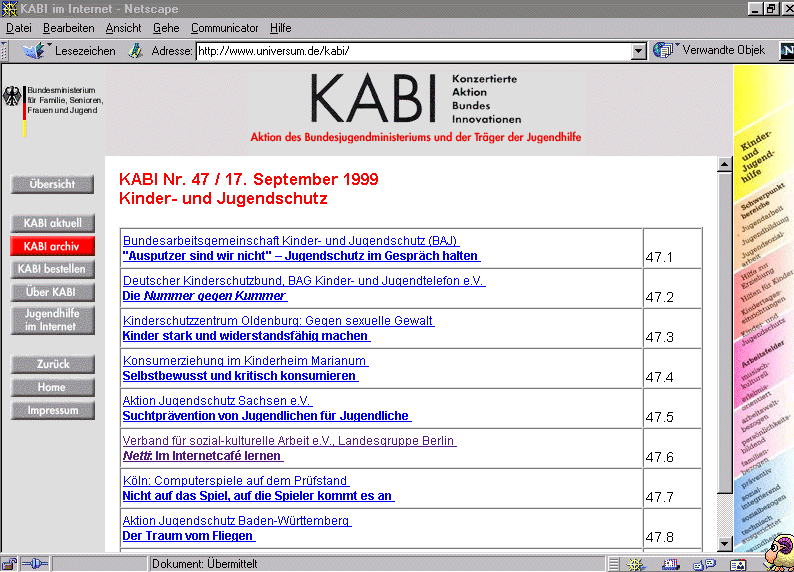Click the KABI aktuell sidebar button

52,223
